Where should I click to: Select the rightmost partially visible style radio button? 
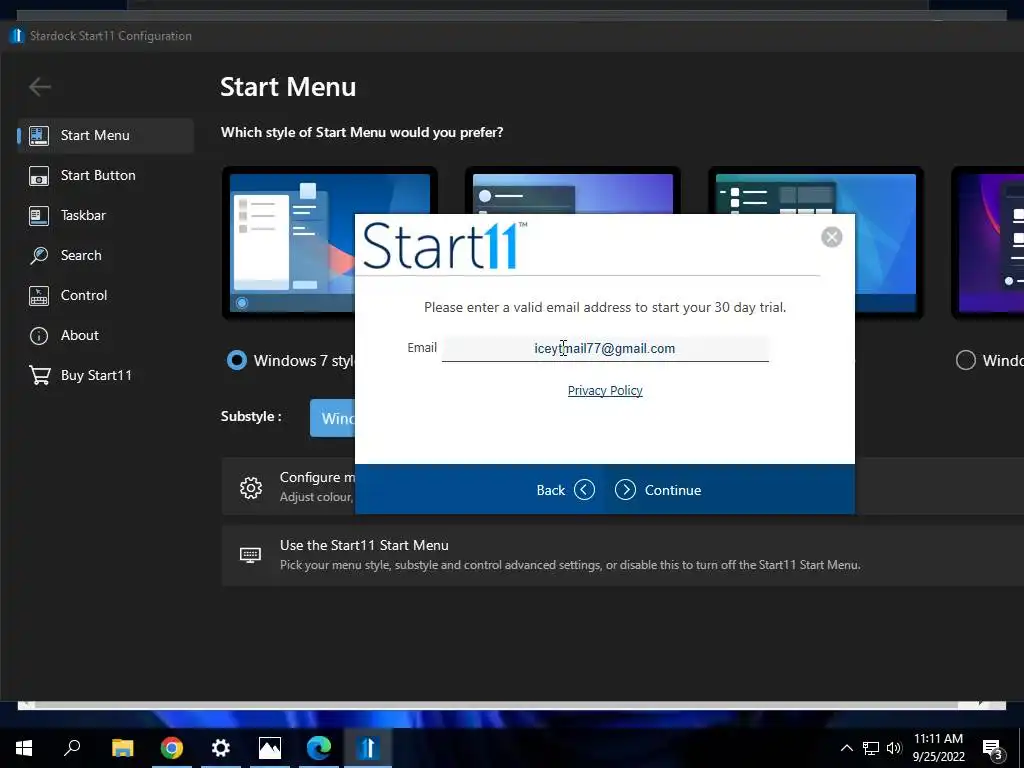[965, 360]
